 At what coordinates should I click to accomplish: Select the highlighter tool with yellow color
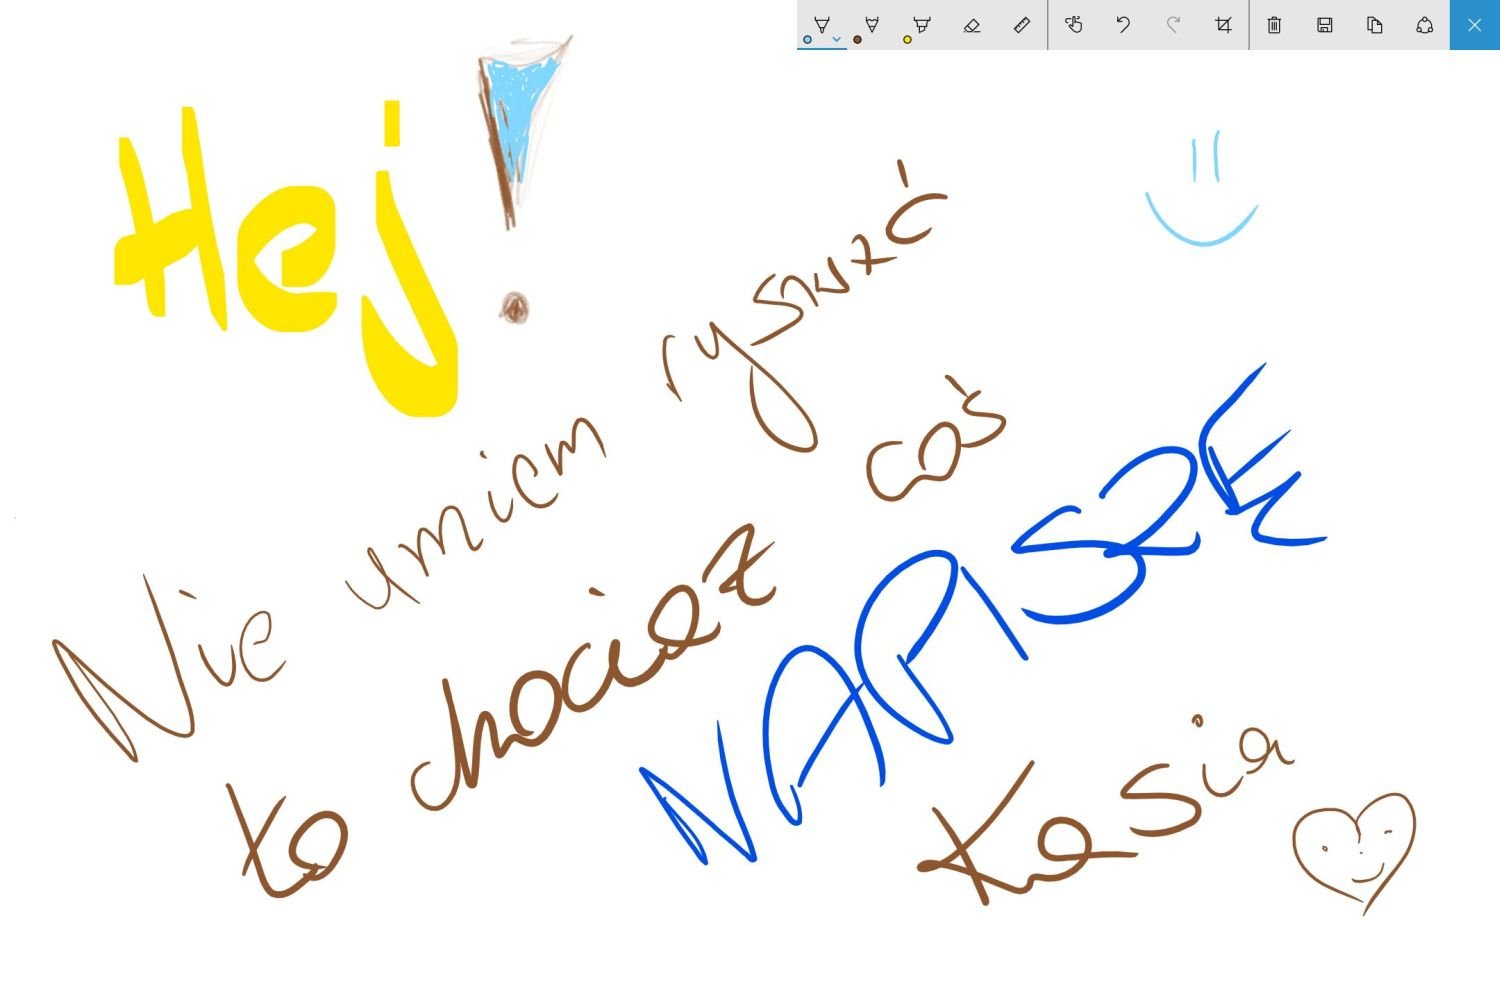922,24
